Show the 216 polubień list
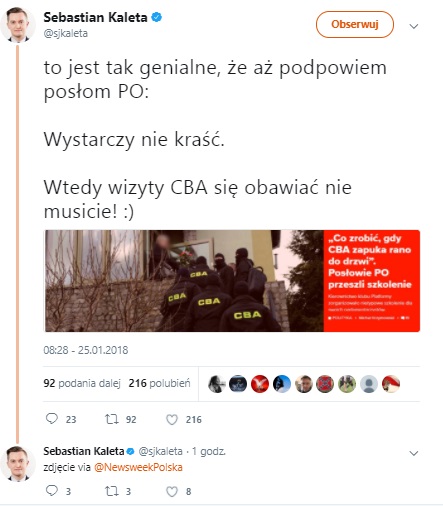This screenshot has width=443, height=506. [159, 383]
